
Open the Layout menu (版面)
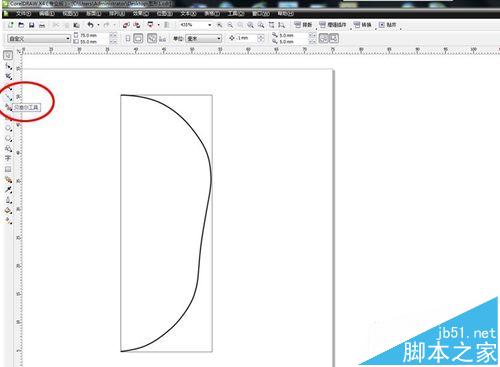tap(93, 14)
